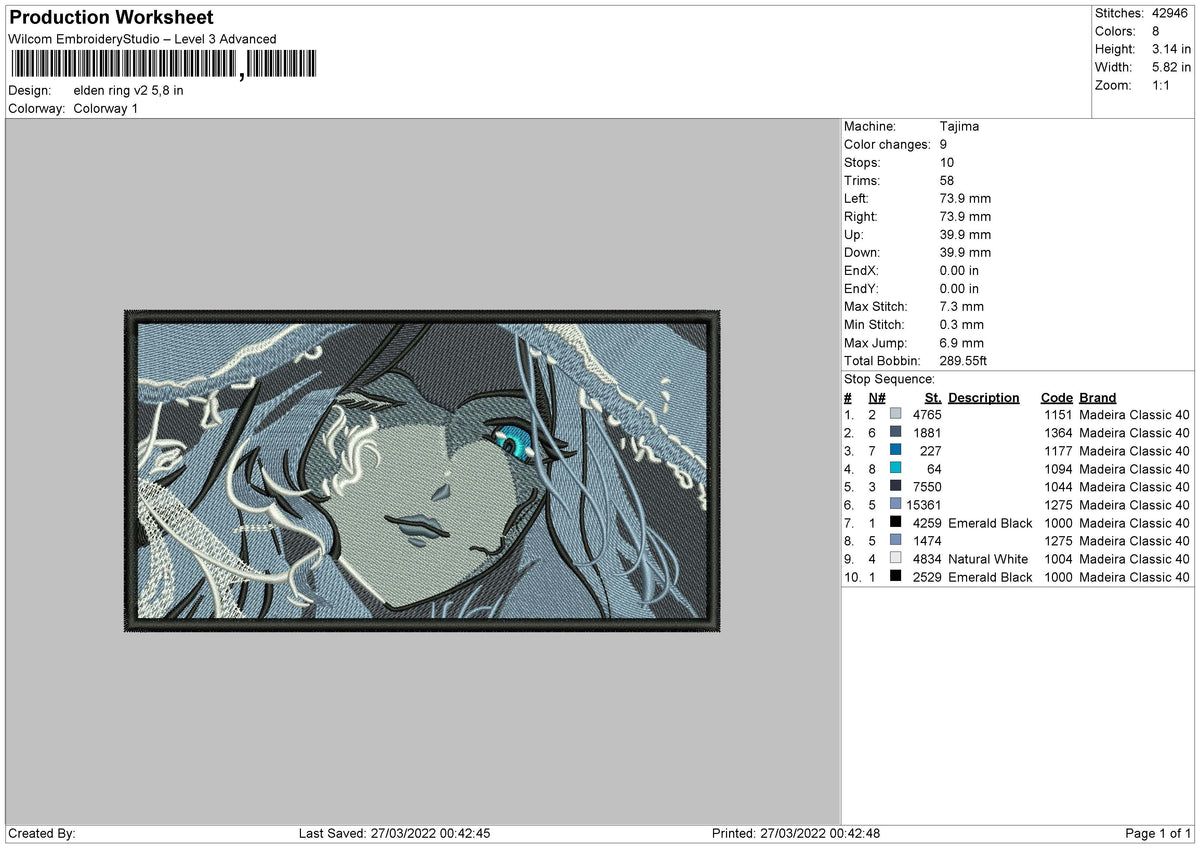Click 'Emerald Black' description with 2529 stitches

[x=990, y=577]
